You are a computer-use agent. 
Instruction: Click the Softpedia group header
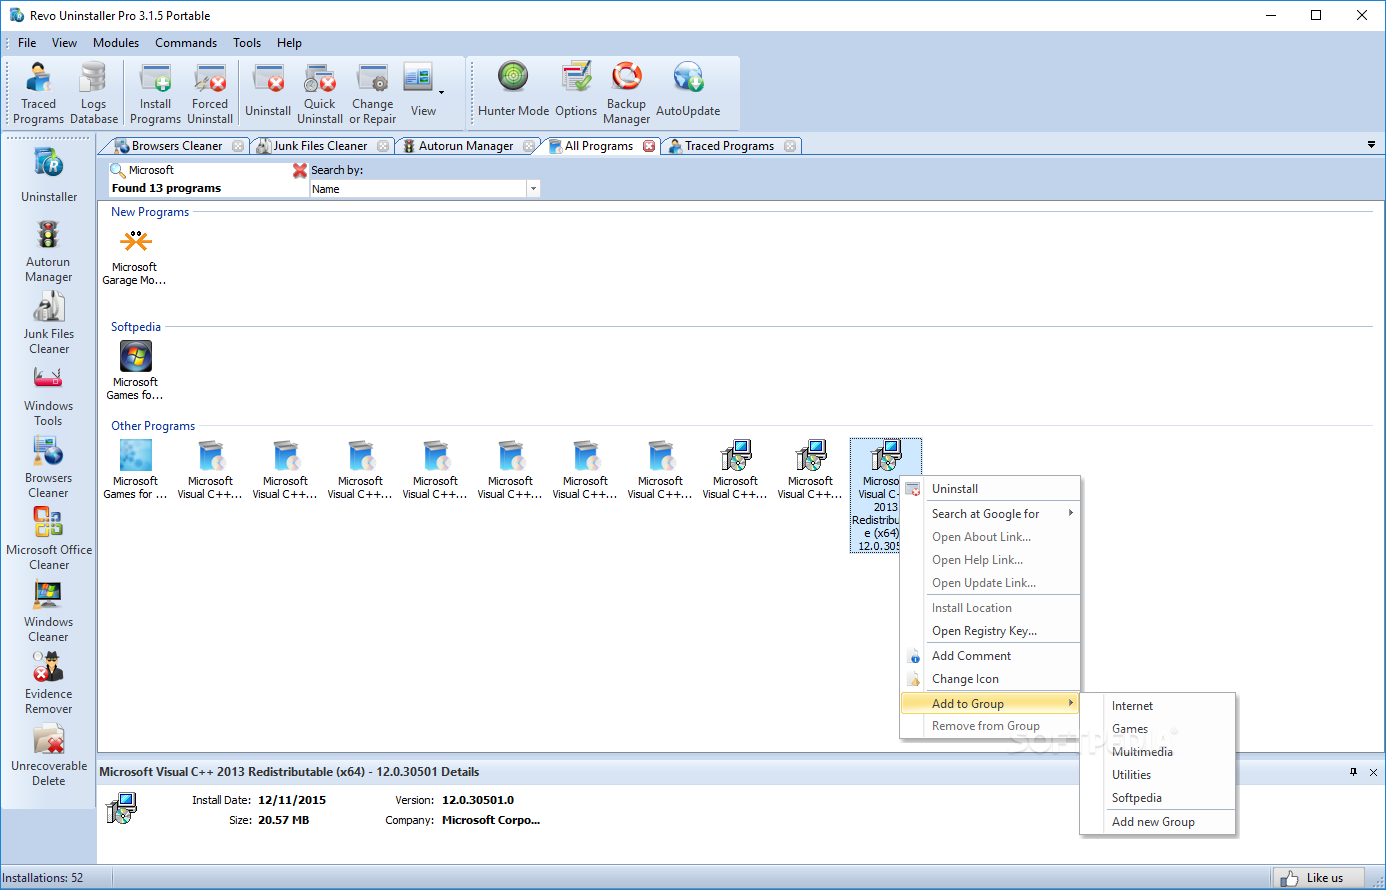(136, 327)
